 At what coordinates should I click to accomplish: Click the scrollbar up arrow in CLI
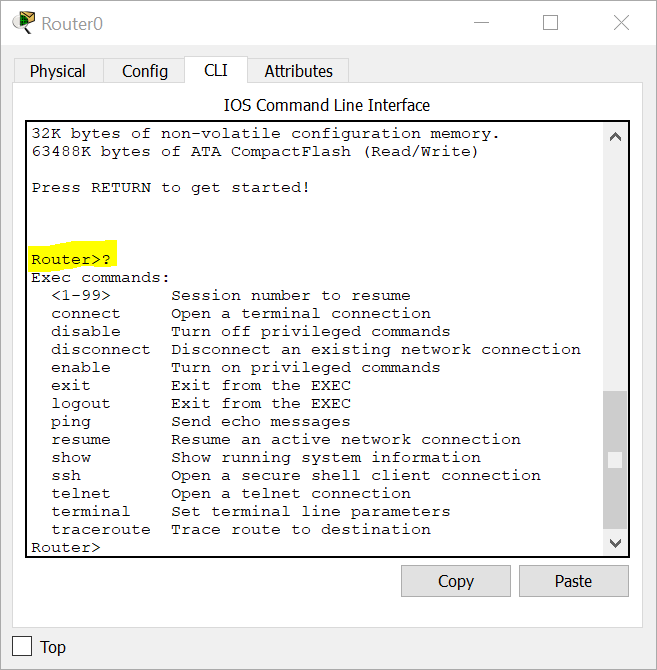(615, 137)
